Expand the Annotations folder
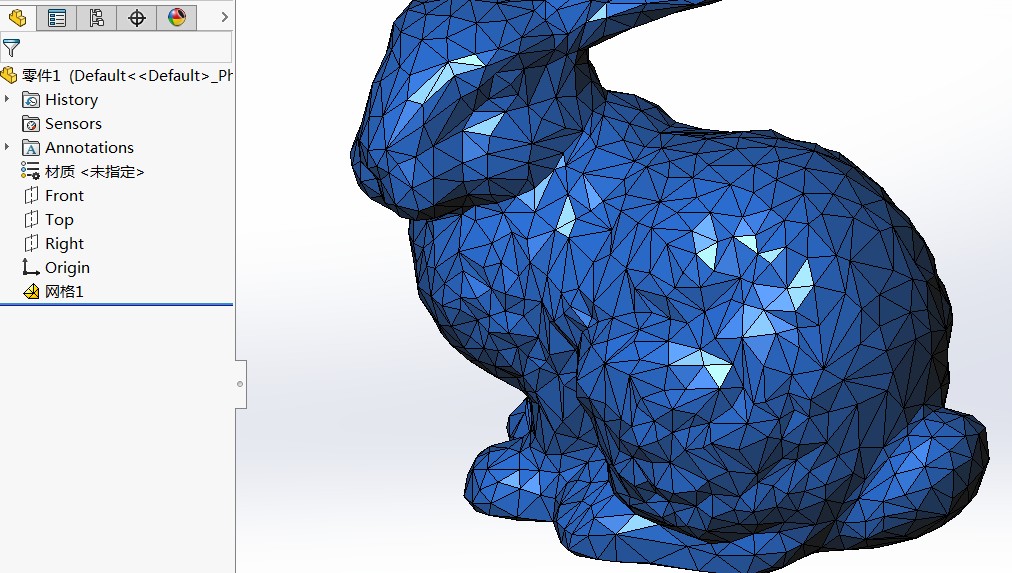1012x573 pixels. click(x=7, y=147)
